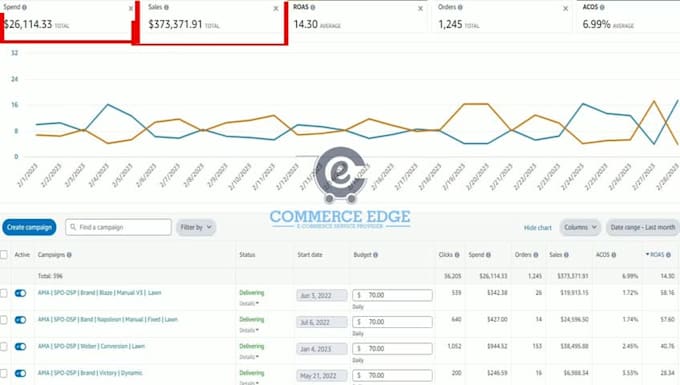Viewport: 680px width, 385px height.
Task: Click the info icon beside Sales metric card
Action: pos(166,7)
